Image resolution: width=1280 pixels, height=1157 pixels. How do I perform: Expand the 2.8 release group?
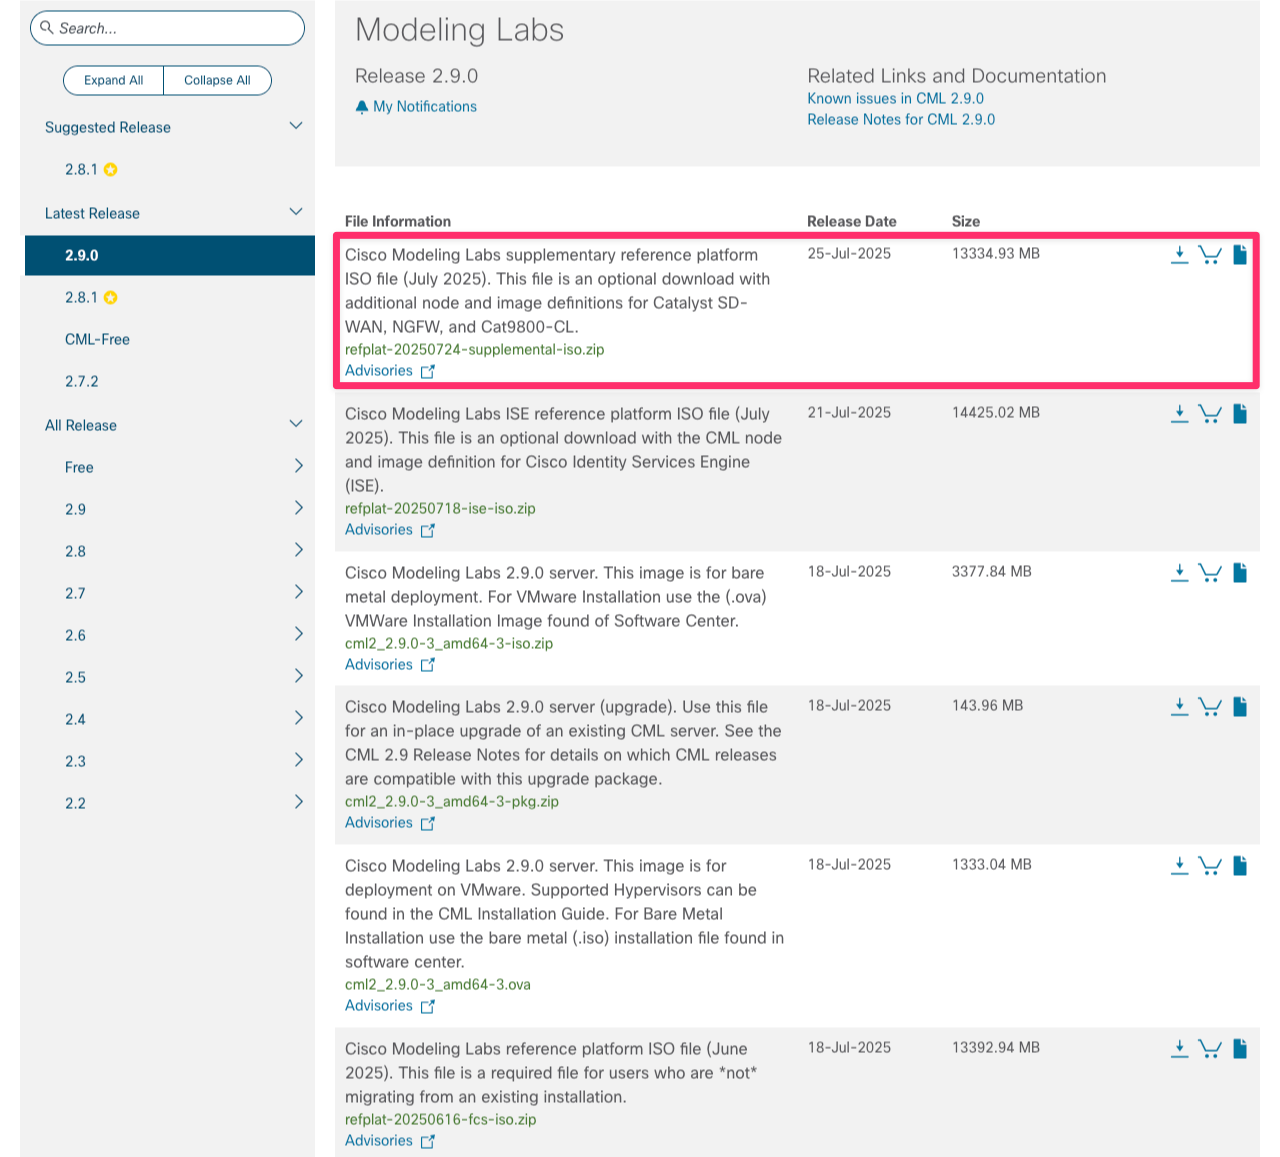click(x=298, y=550)
